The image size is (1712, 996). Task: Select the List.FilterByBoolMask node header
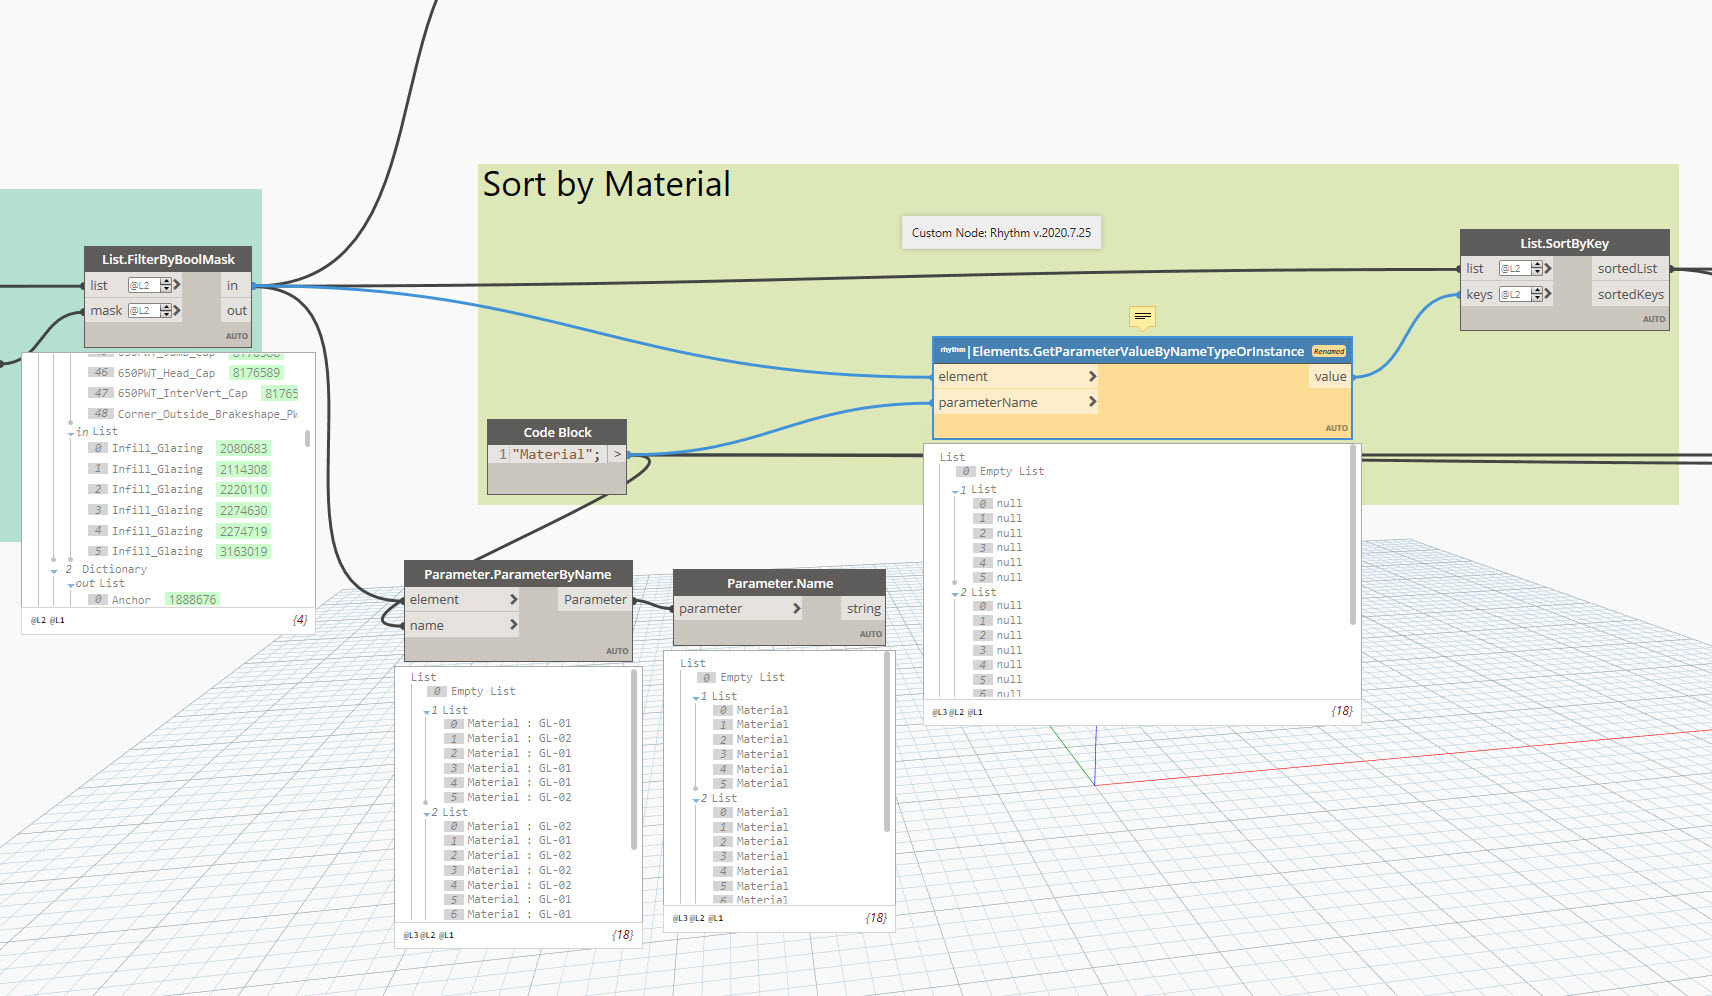(168, 259)
